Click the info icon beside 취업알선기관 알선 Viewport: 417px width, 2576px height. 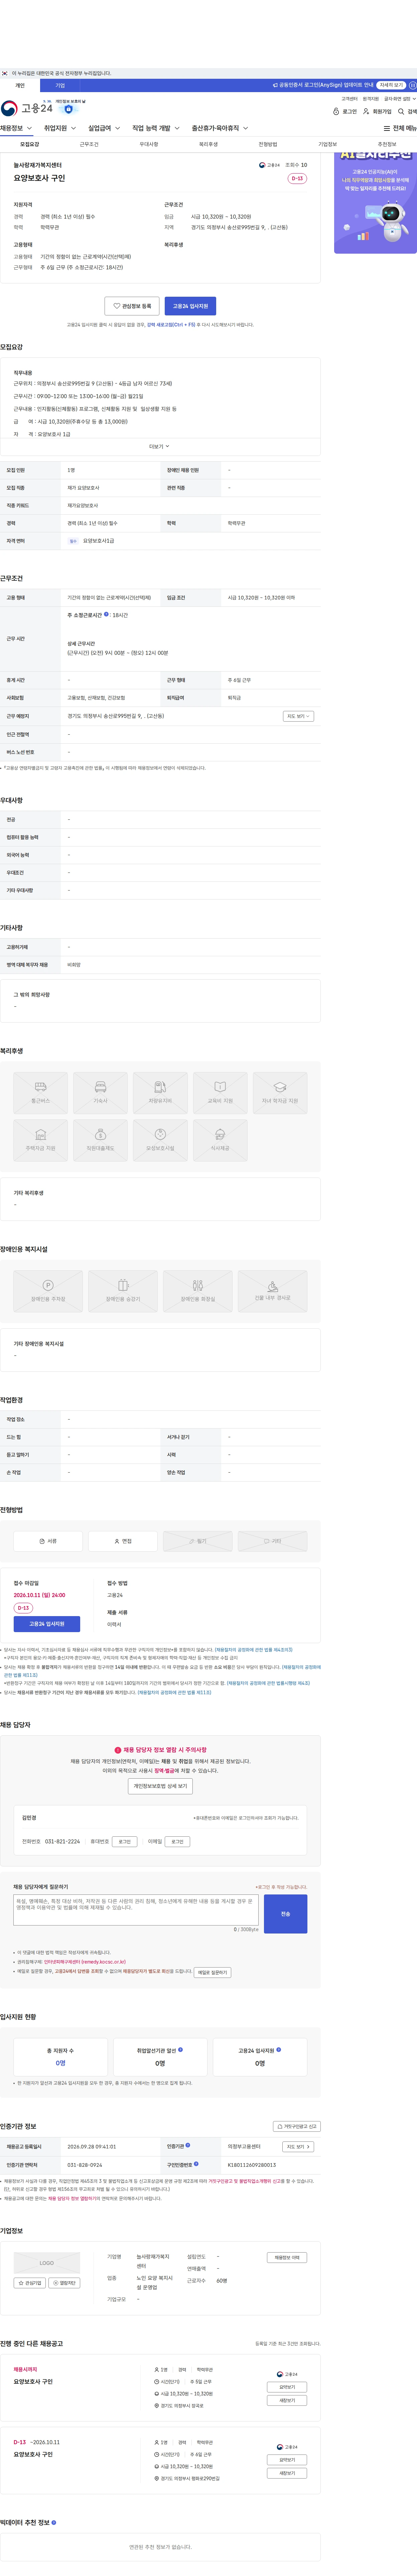point(180,2050)
